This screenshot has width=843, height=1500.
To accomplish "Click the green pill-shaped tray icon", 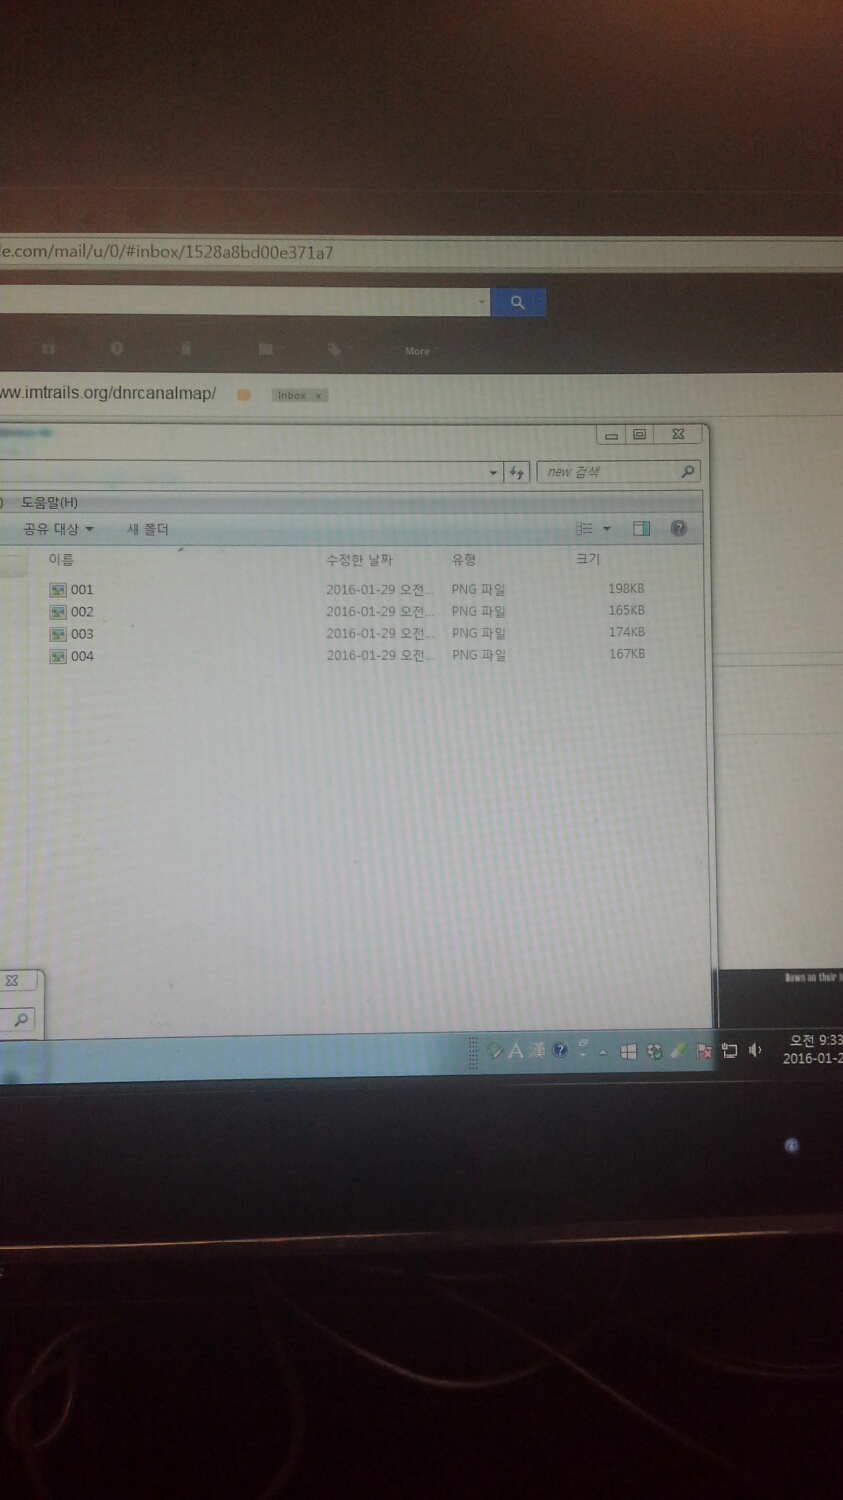I will click(678, 1050).
